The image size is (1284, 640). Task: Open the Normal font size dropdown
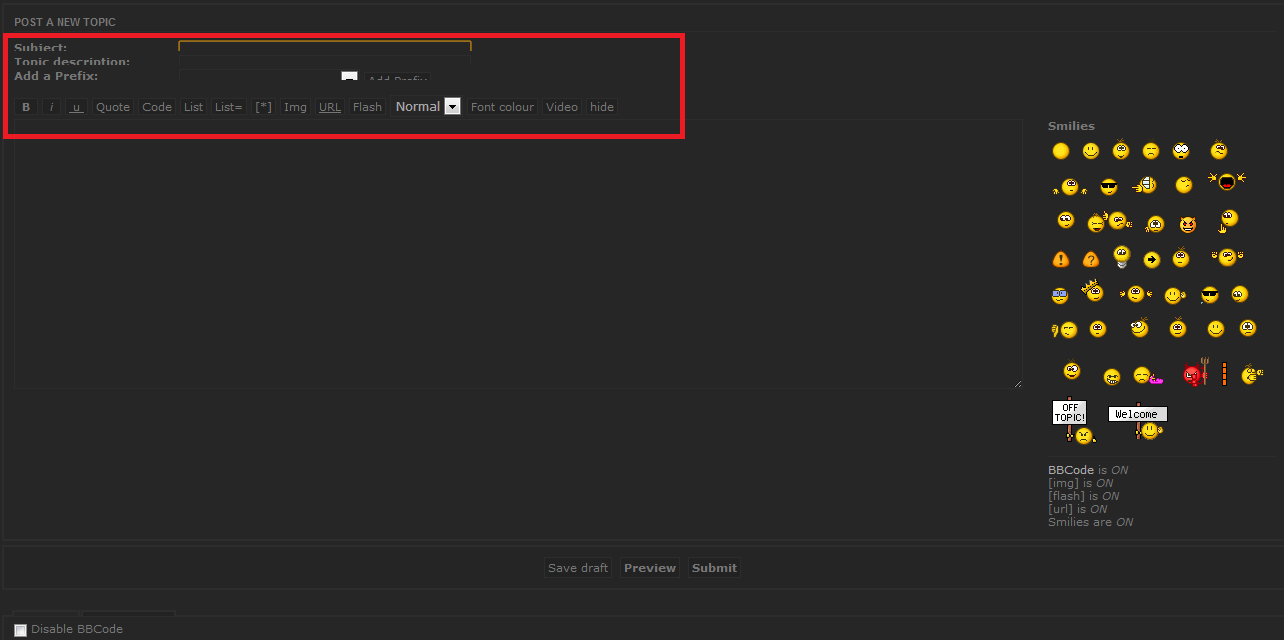click(x=427, y=106)
